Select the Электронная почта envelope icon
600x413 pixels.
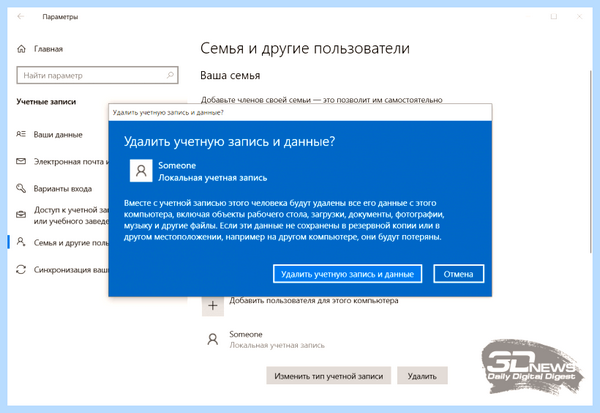[21, 161]
